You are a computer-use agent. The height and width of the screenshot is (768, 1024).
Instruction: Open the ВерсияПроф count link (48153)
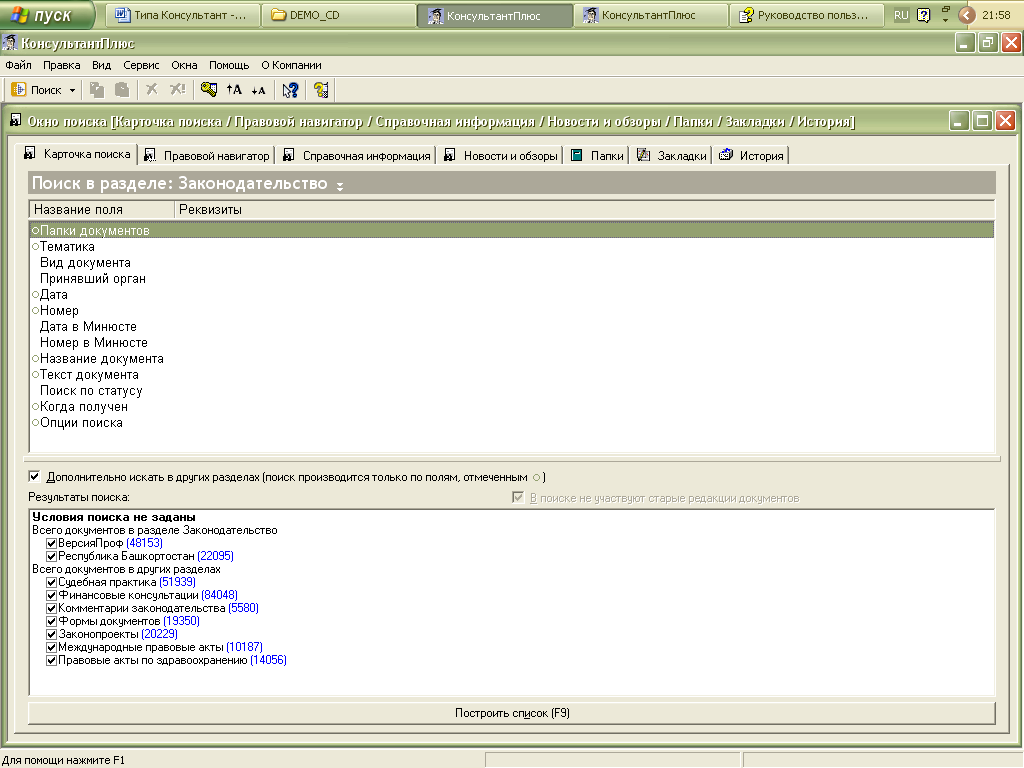(x=144, y=543)
